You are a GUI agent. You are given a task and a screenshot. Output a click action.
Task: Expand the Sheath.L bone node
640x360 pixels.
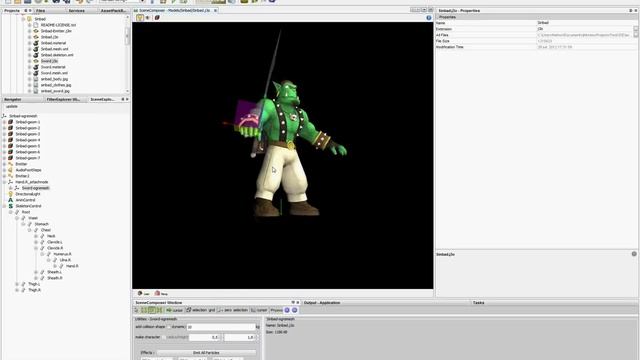(x=36, y=272)
